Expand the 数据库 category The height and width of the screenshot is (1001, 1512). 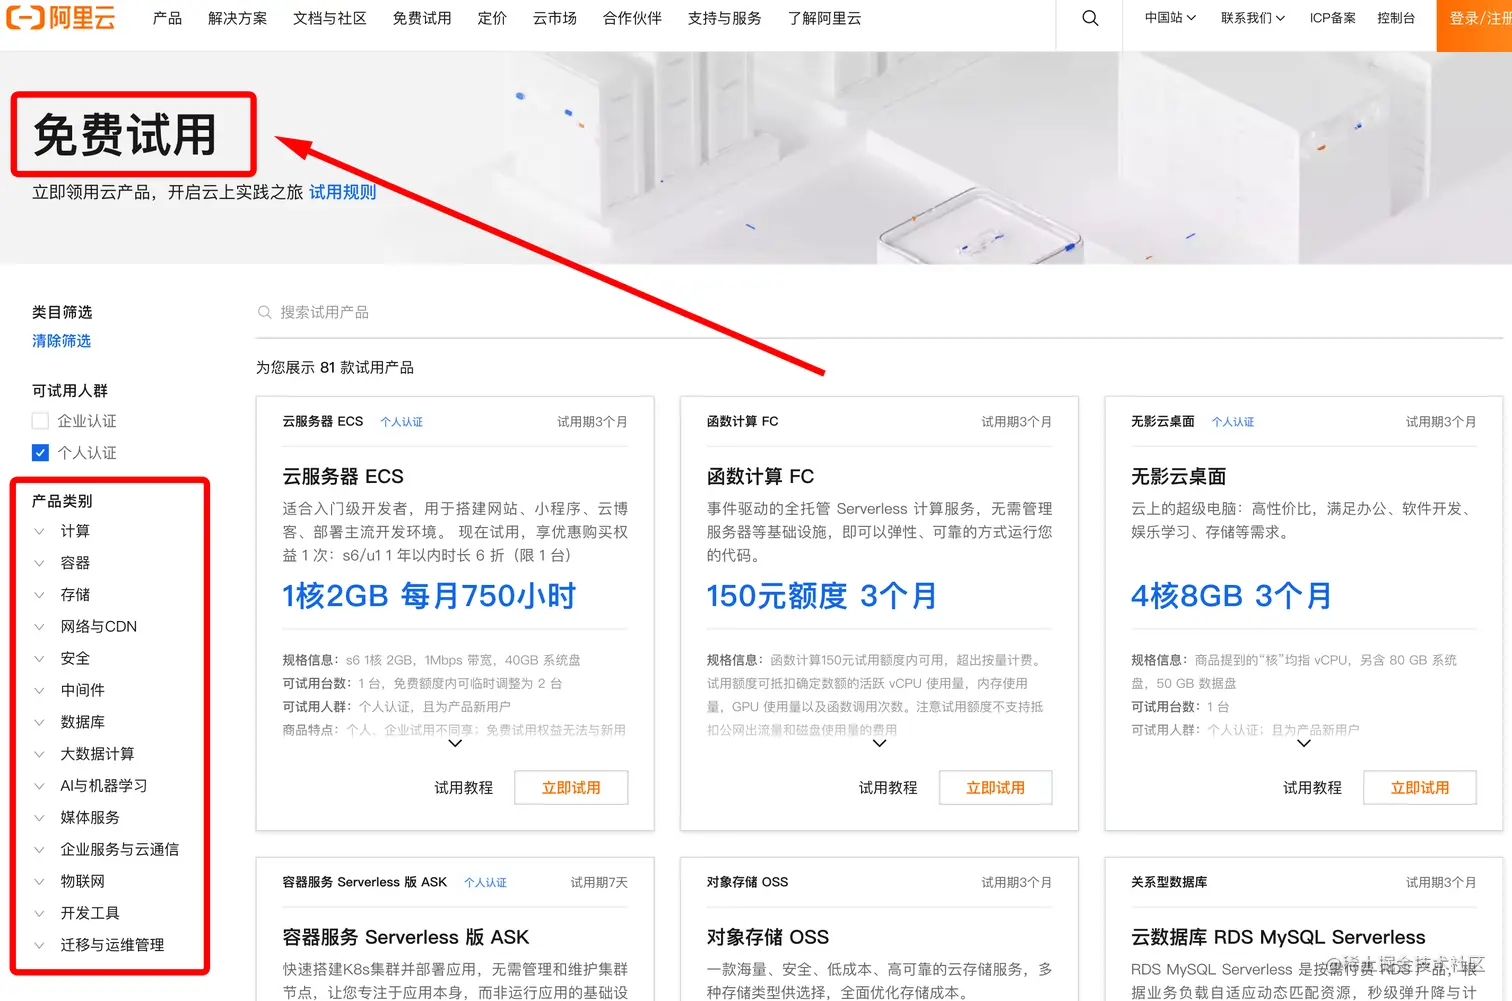tap(40, 722)
